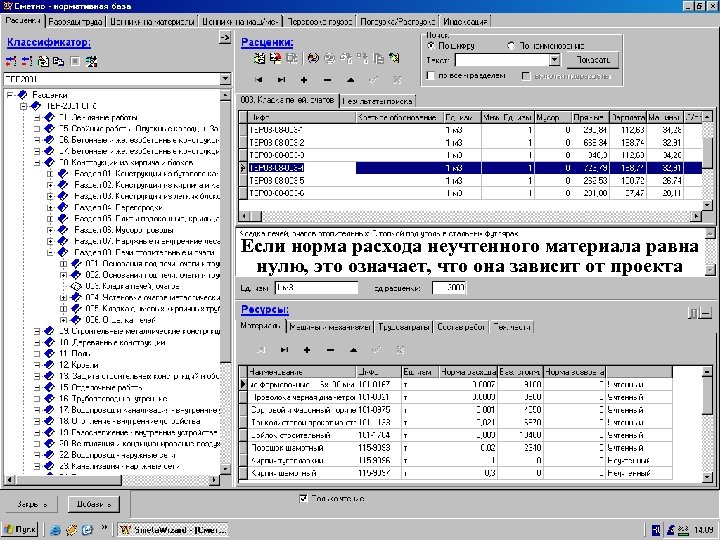Collapse Раздел 08 tree node
Image resolution: width=720 pixels, height=540 pixels.
click(x=50, y=253)
